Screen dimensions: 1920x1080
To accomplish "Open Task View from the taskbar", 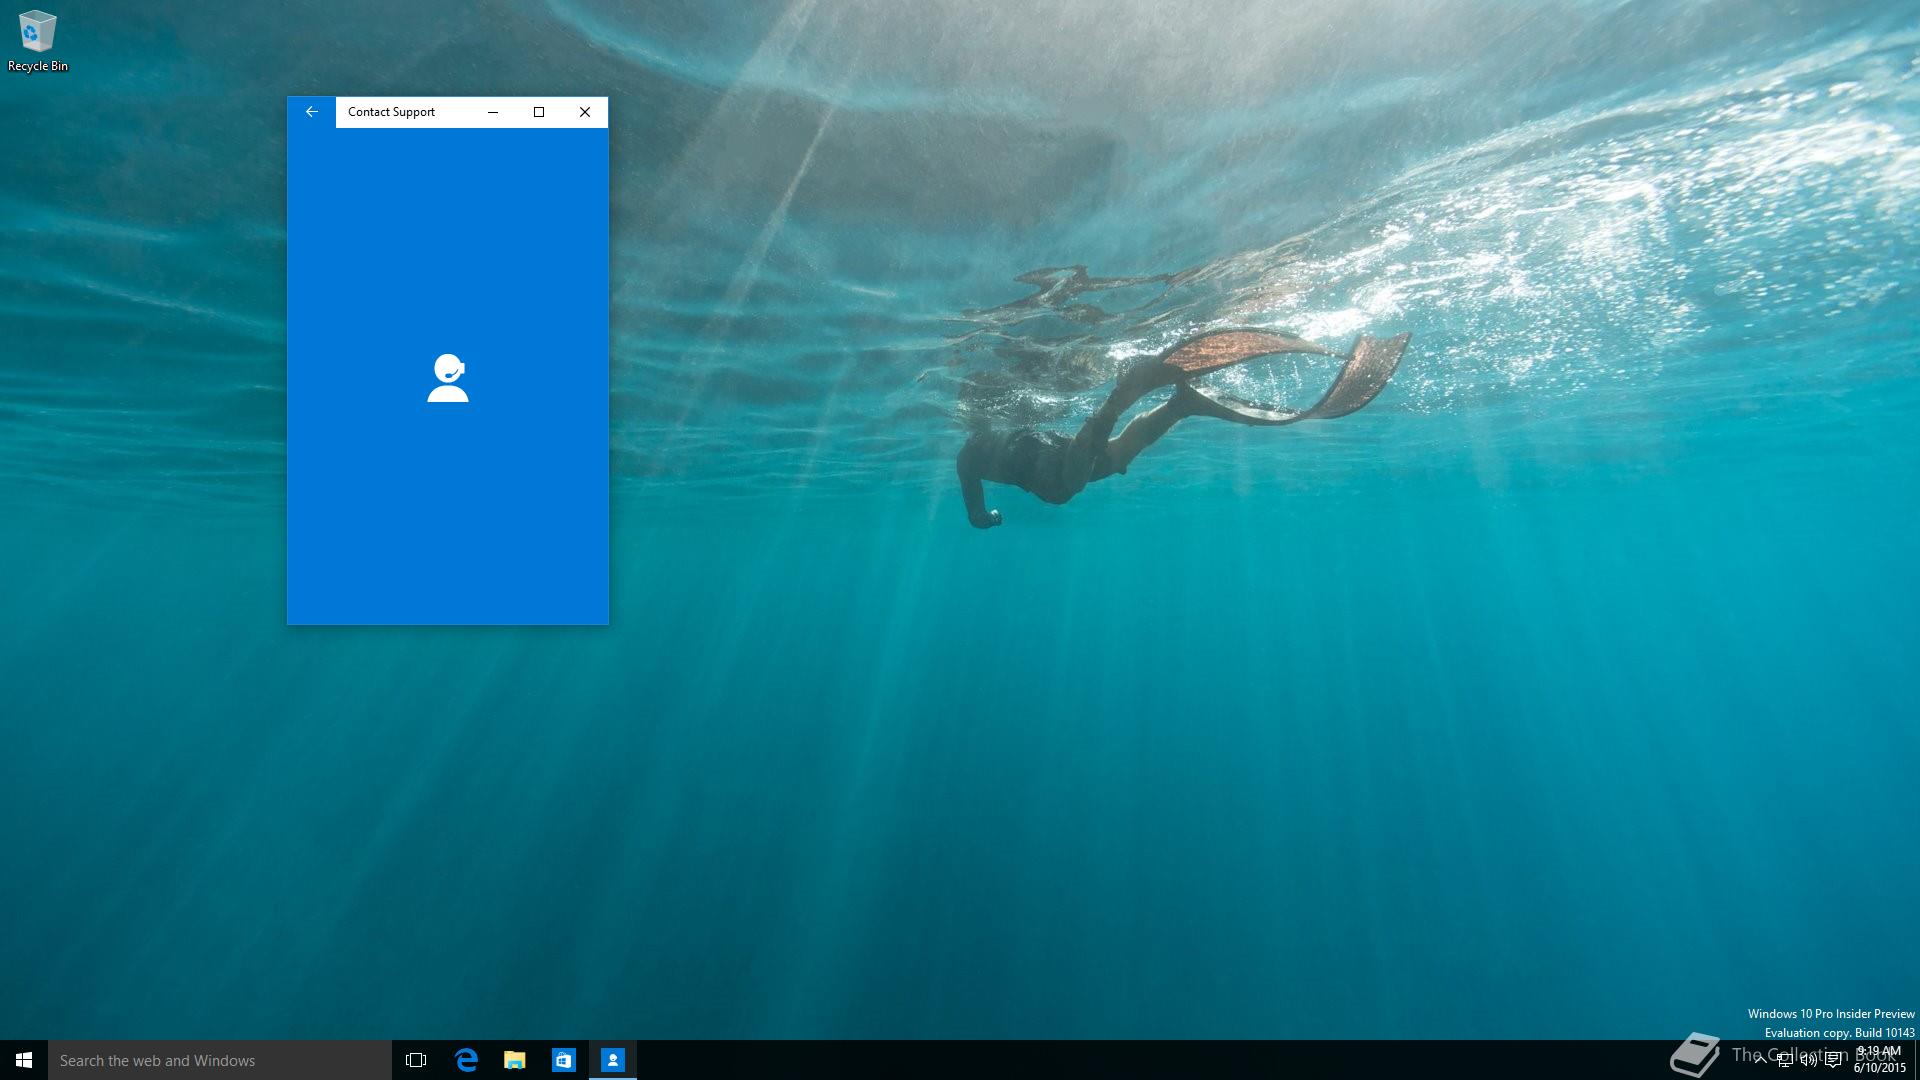I will [x=416, y=1060].
